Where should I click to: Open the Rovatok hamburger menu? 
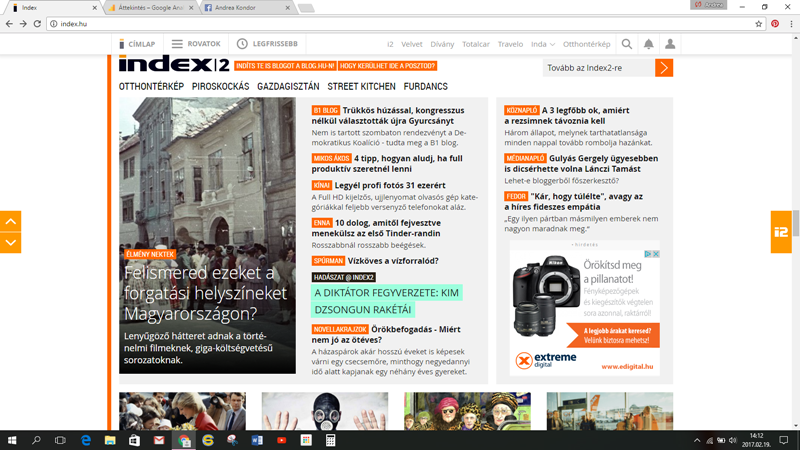coord(196,44)
